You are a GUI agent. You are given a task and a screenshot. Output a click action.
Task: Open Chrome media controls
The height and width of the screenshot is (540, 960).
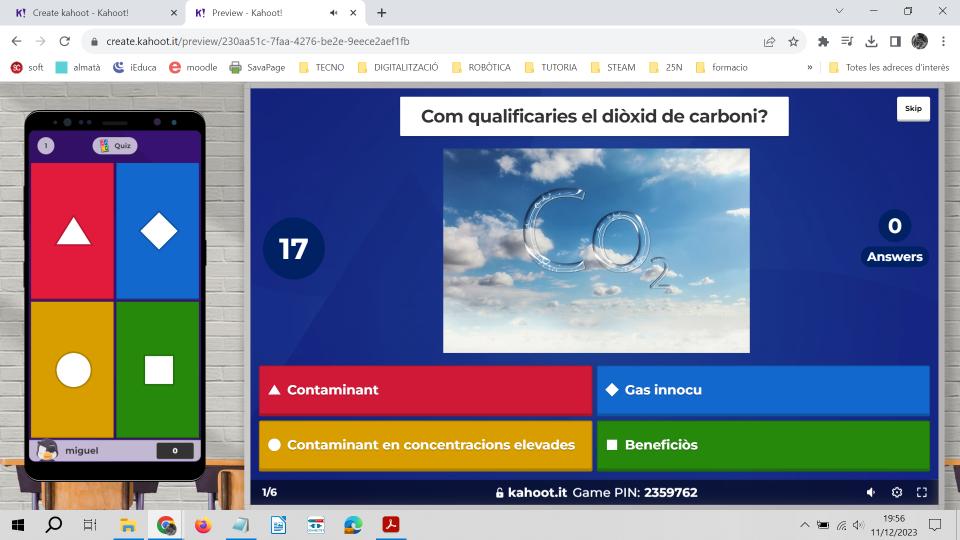[847, 41]
